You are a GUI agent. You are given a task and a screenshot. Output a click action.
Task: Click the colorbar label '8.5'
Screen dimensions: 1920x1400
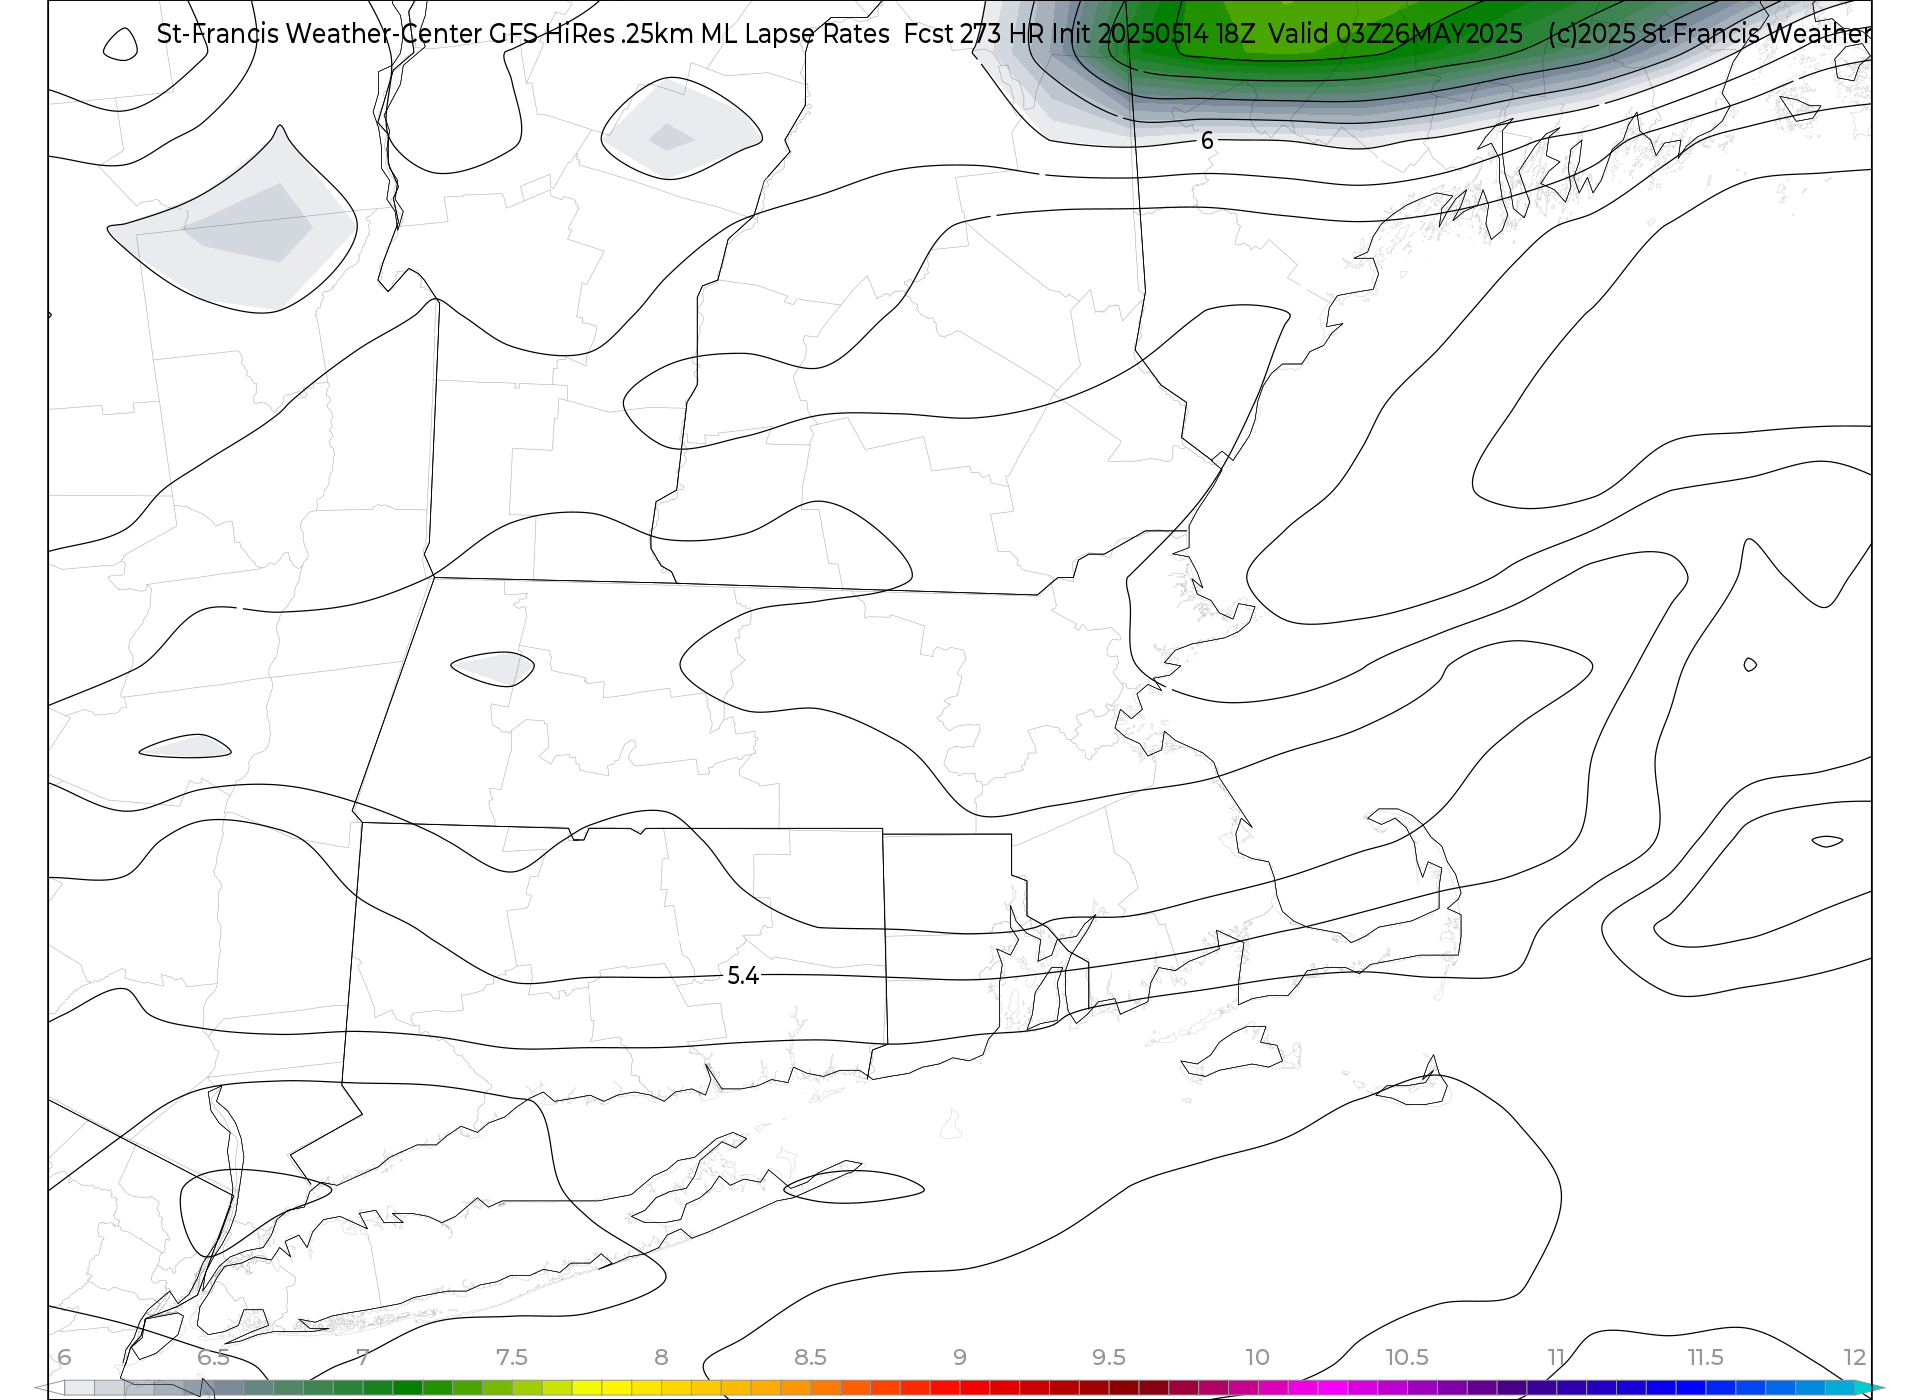810,1358
